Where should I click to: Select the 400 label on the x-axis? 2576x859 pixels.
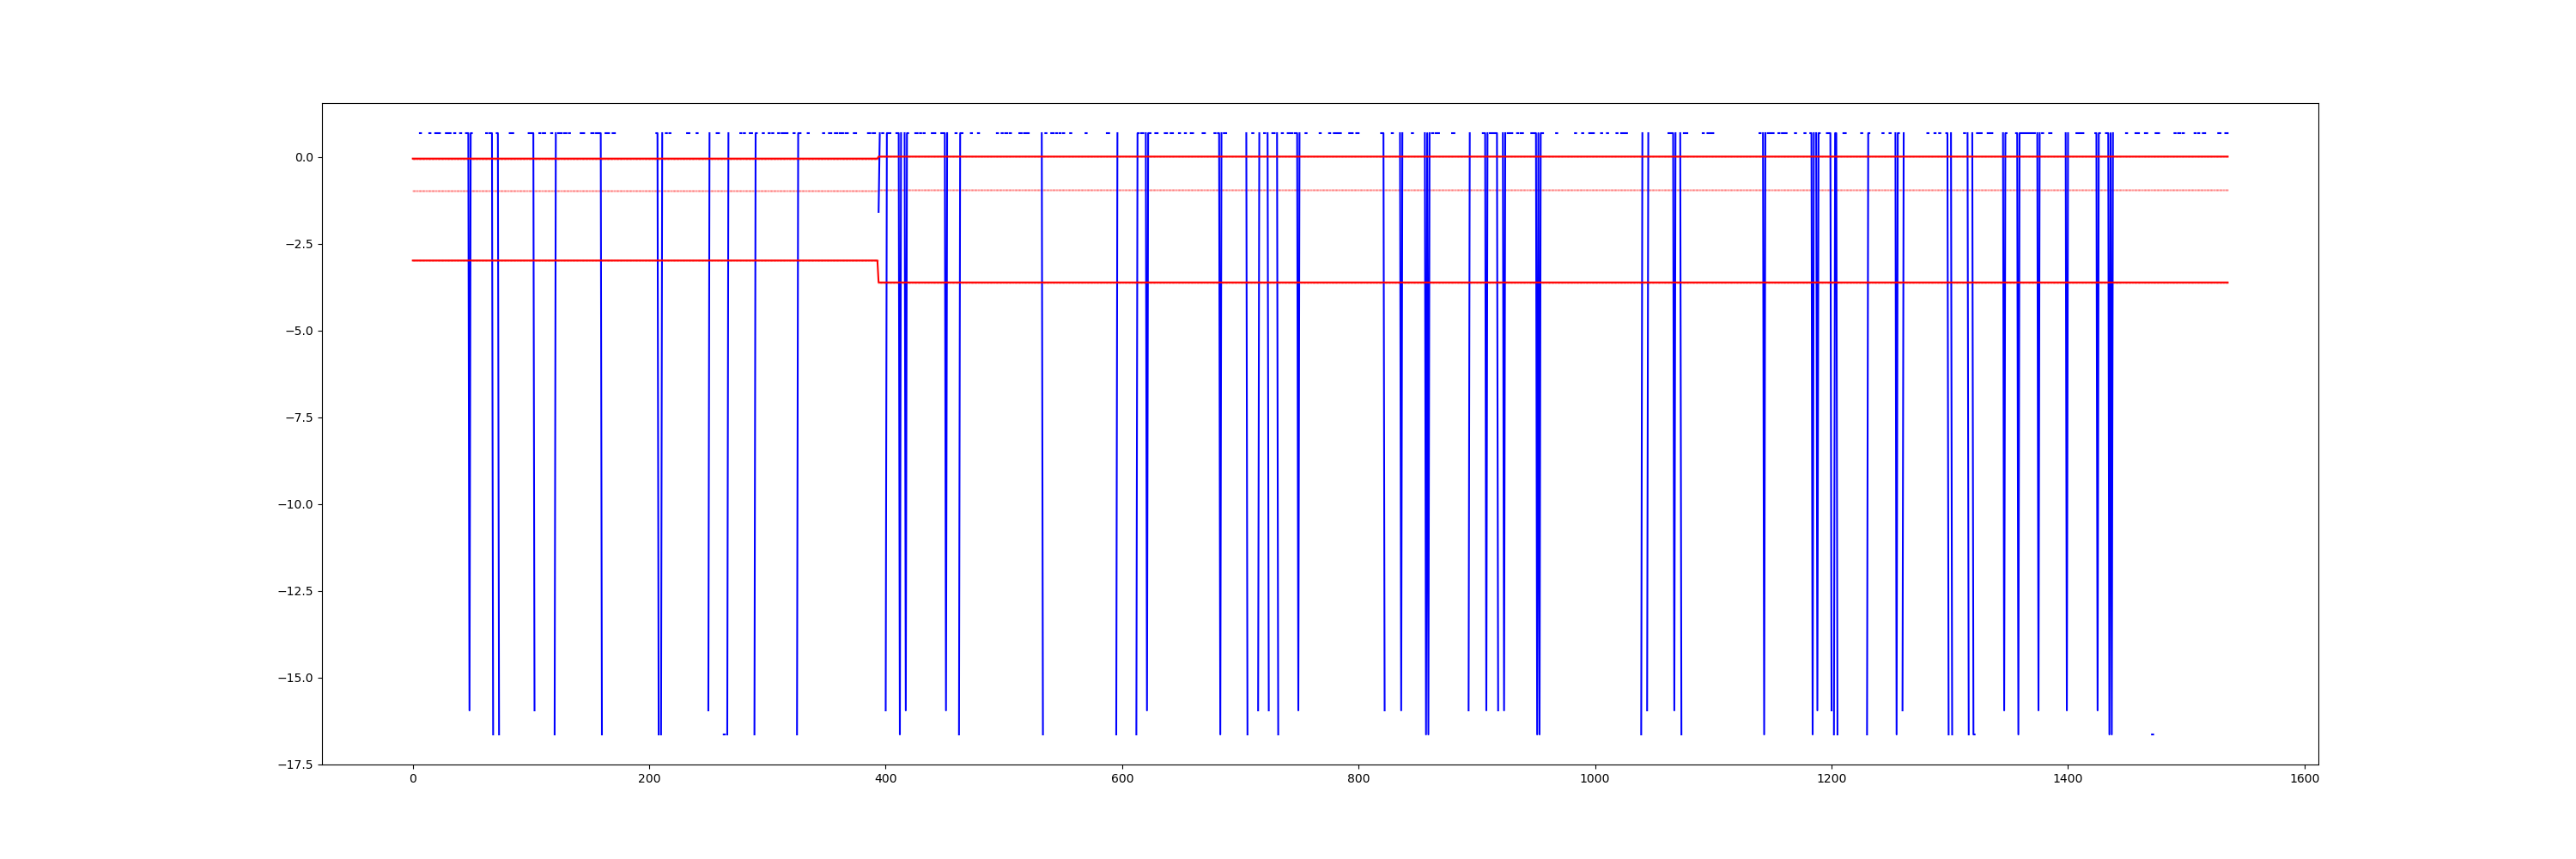tap(886, 779)
